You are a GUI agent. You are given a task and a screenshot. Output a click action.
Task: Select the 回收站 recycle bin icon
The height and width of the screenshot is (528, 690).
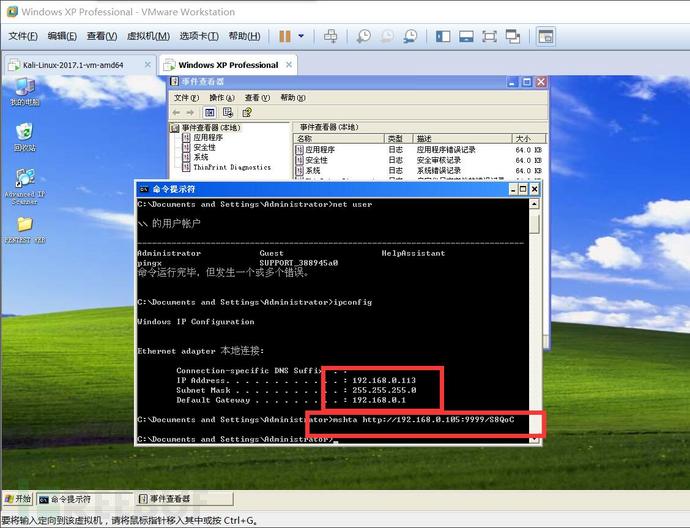pos(25,137)
